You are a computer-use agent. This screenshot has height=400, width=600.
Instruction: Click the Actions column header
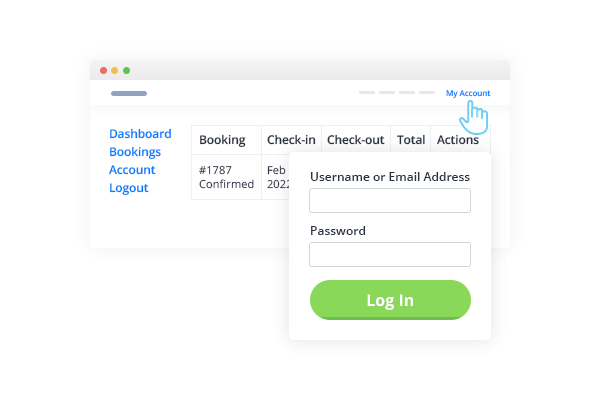point(458,140)
